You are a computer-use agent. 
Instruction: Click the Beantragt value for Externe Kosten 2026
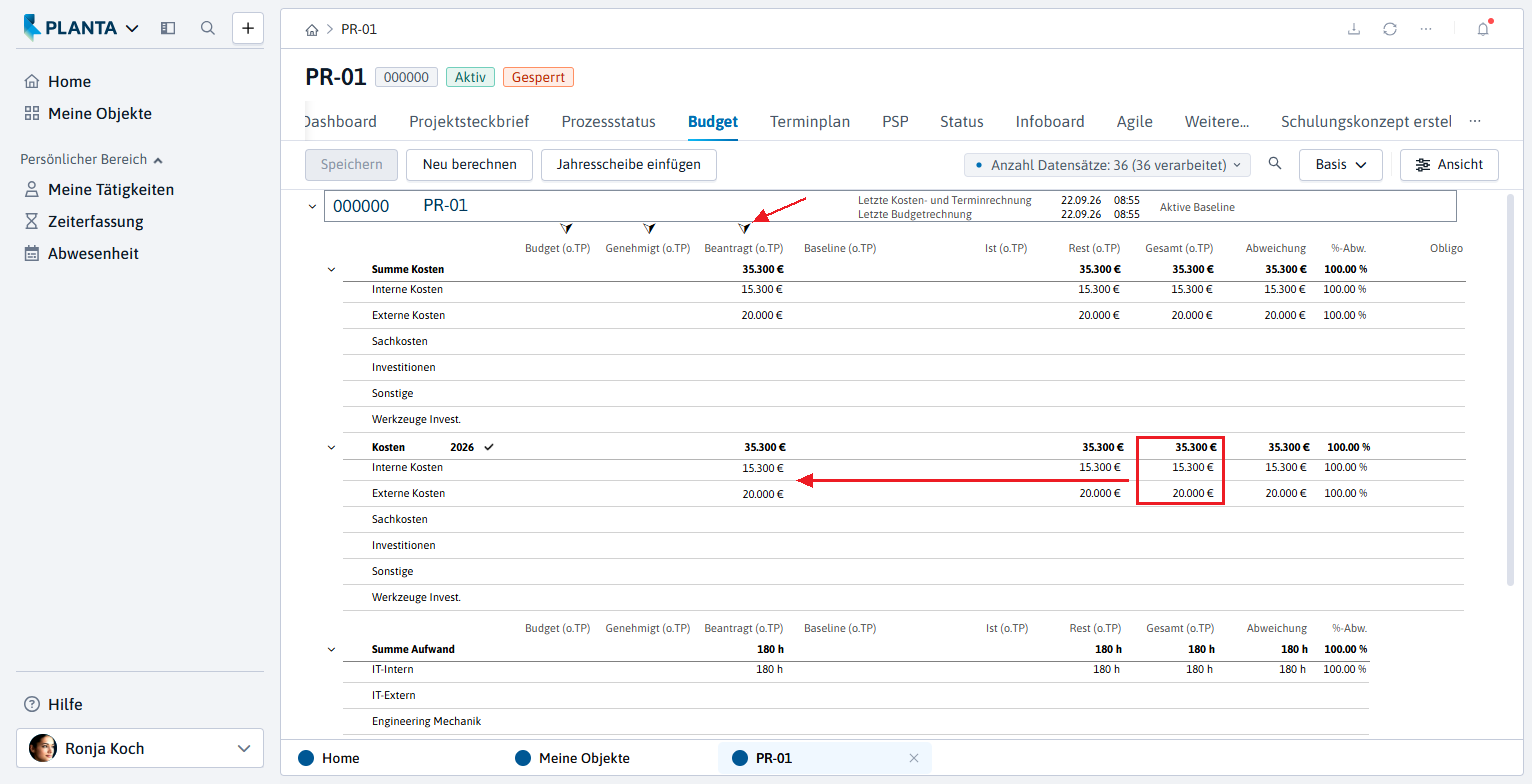click(x=763, y=494)
